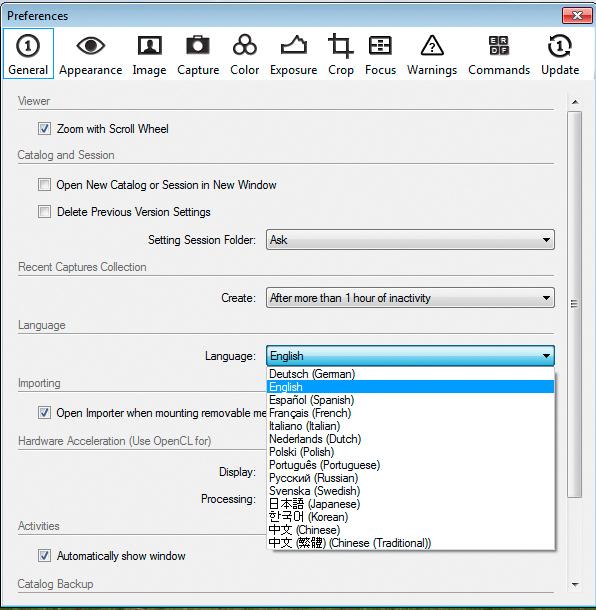Select the Focus preferences tab
This screenshot has height=610, width=596.
point(380,54)
